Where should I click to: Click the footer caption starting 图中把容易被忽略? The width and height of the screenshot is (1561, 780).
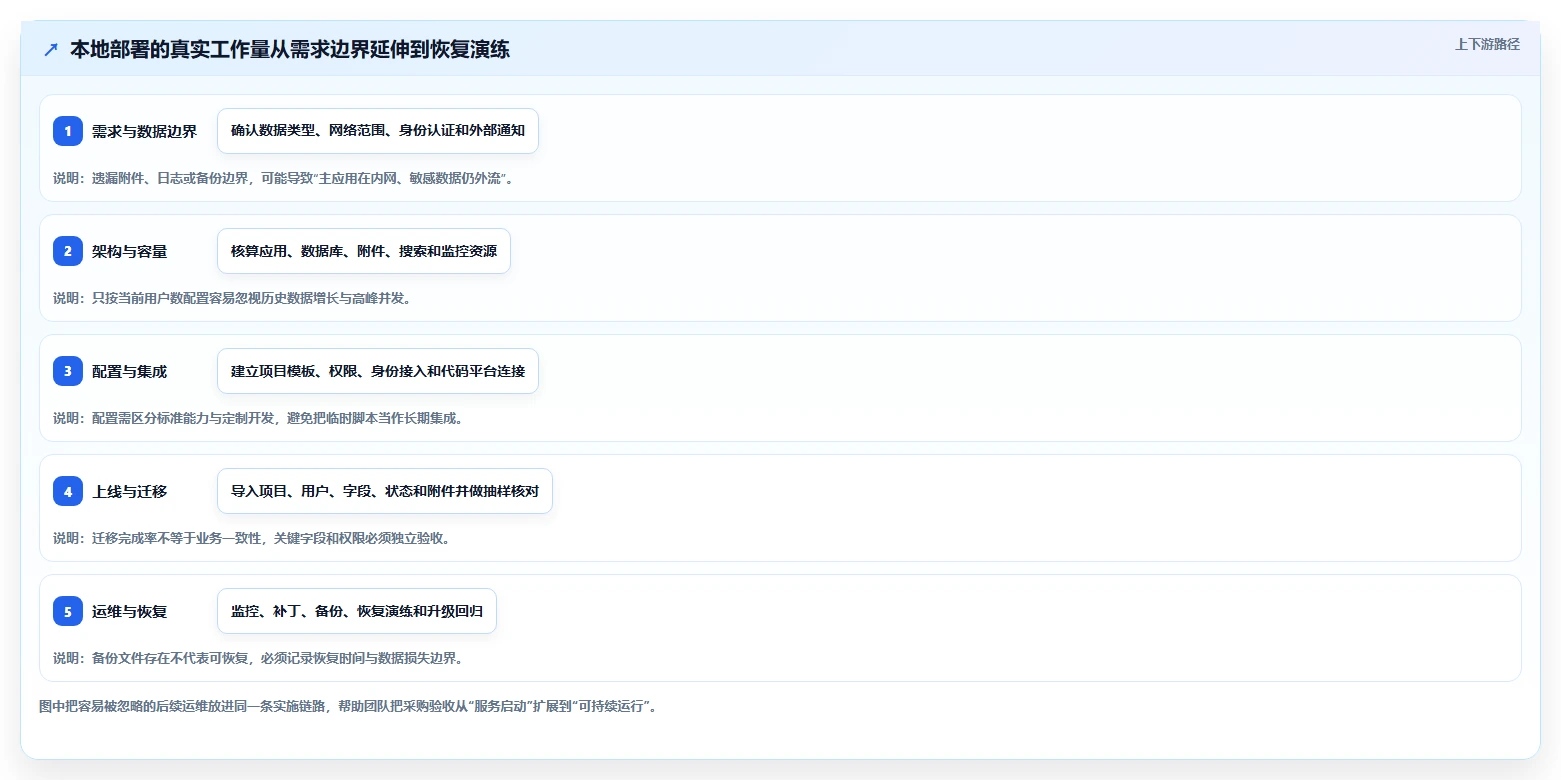pyautogui.click(x=348, y=706)
